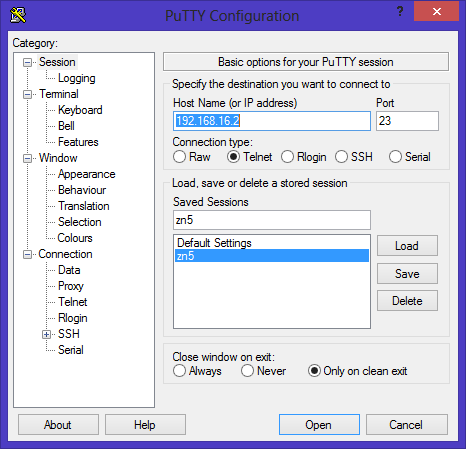Click the Load button

click(x=407, y=246)
